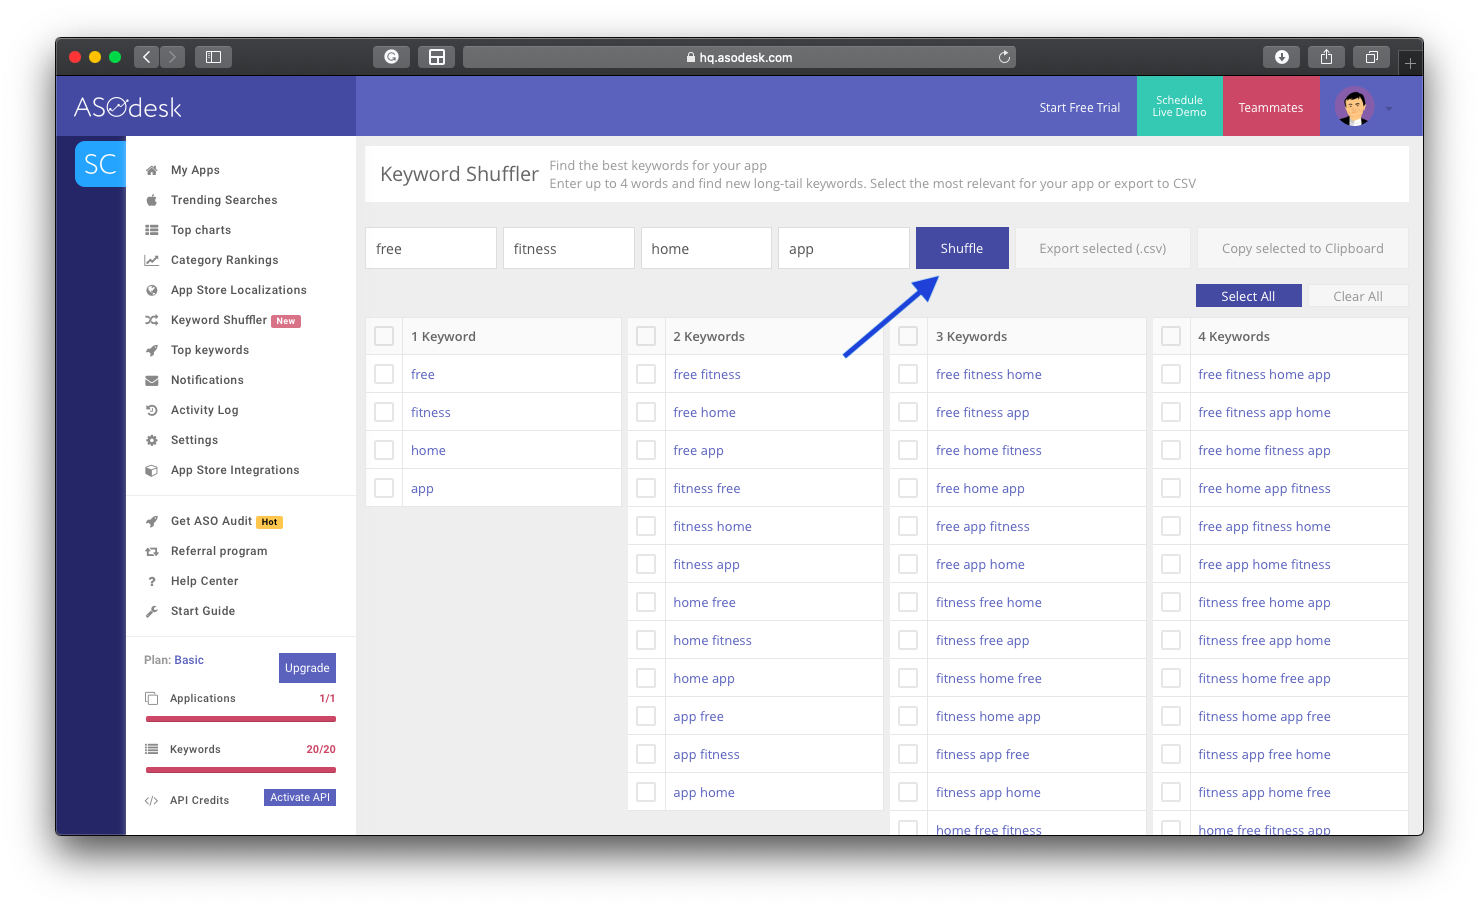Open the My Apps home icon
1479x909 pixels.
[x=152, y=171]
